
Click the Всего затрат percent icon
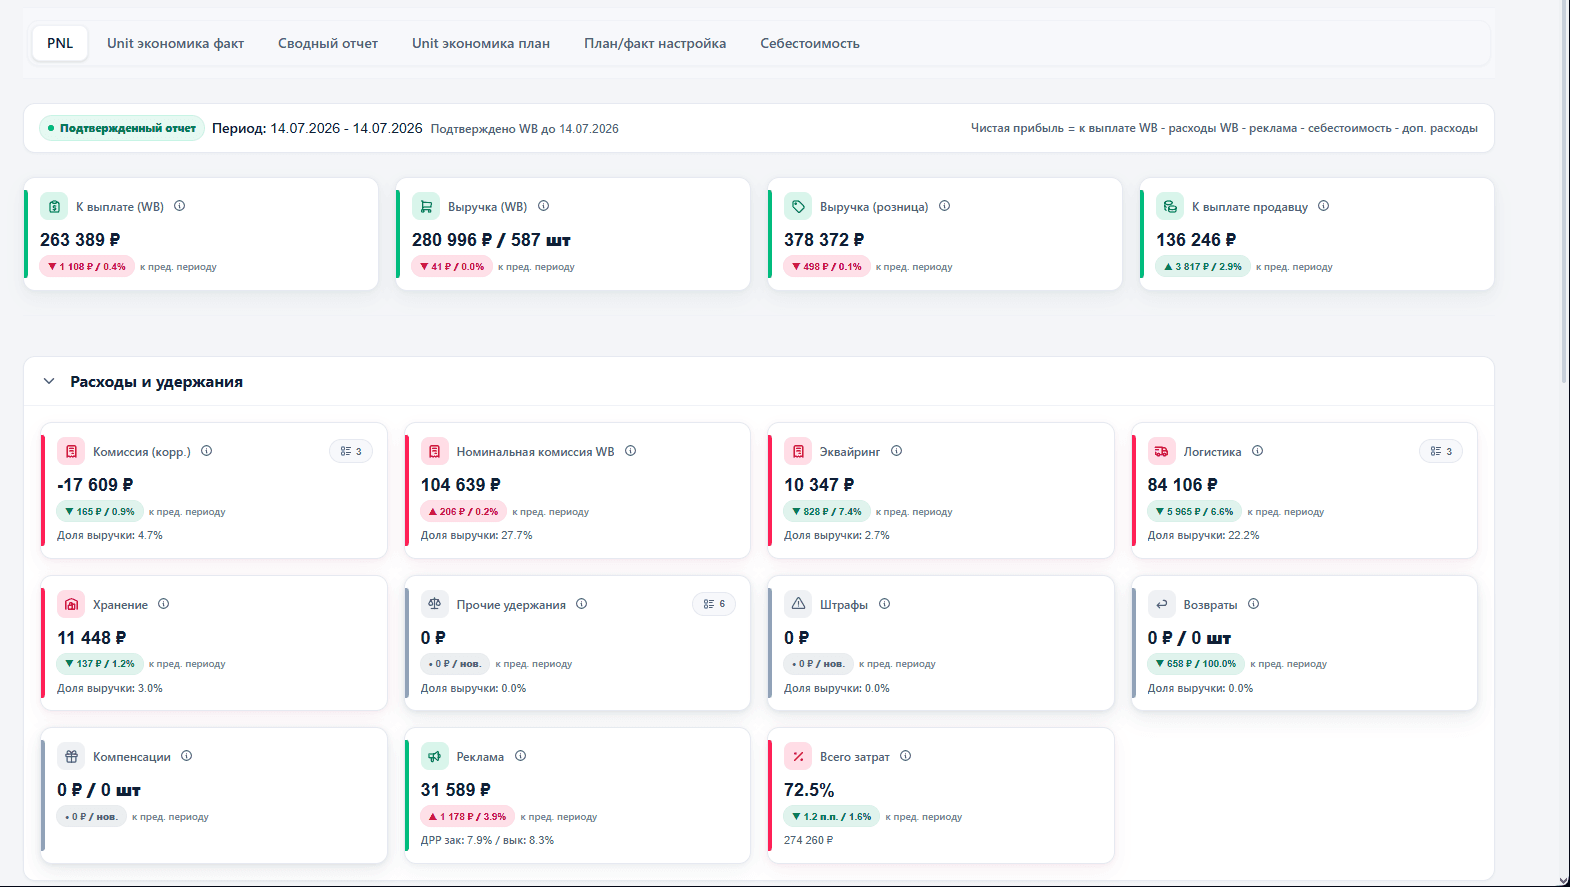[798, 756]
